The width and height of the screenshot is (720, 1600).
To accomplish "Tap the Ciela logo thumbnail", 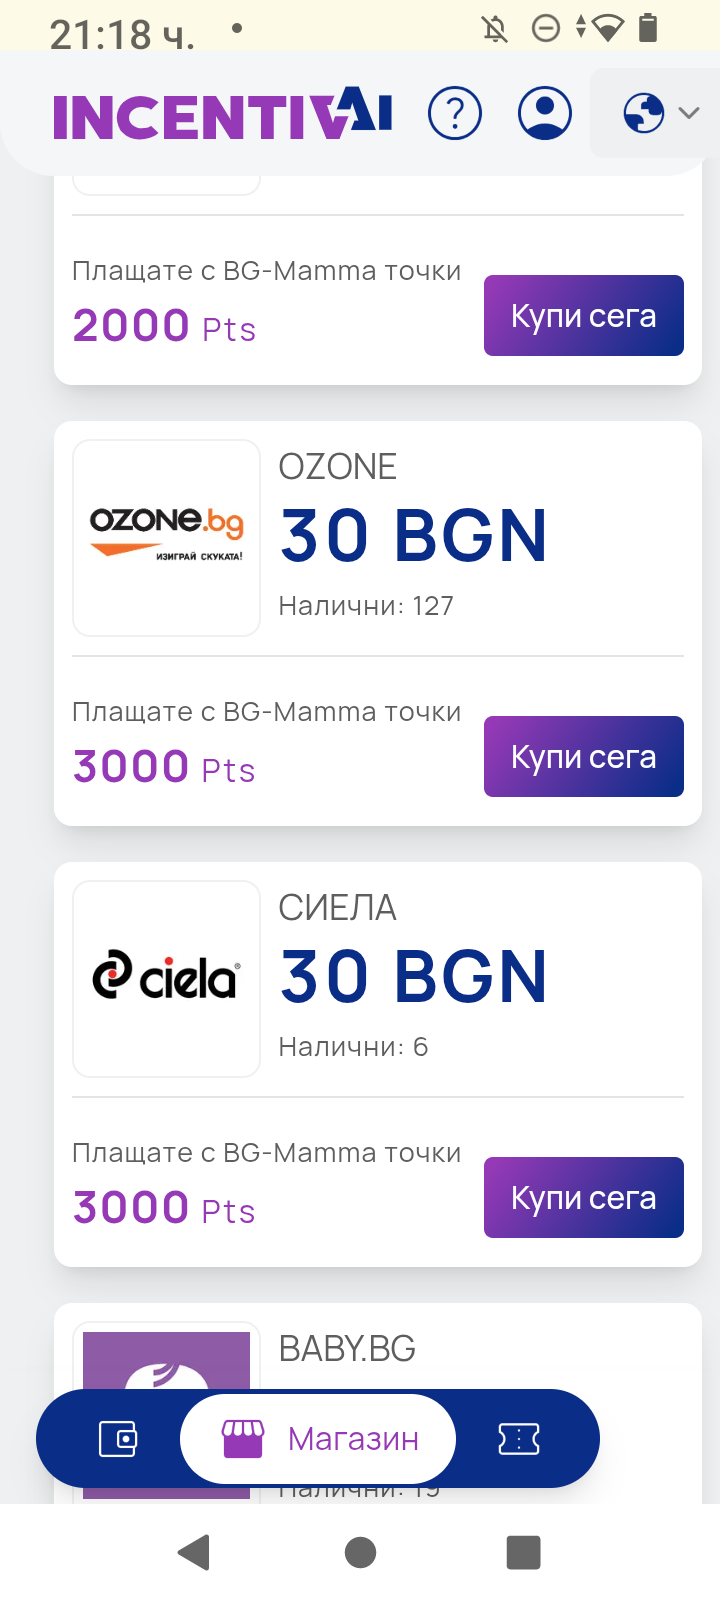I will (x=167, y=979).
